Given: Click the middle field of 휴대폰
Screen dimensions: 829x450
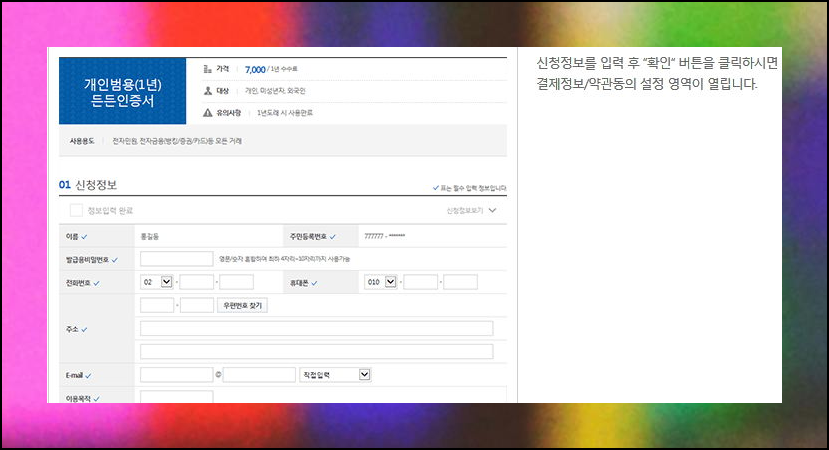Looking at the screenshot, I should [x=421, y=282].
